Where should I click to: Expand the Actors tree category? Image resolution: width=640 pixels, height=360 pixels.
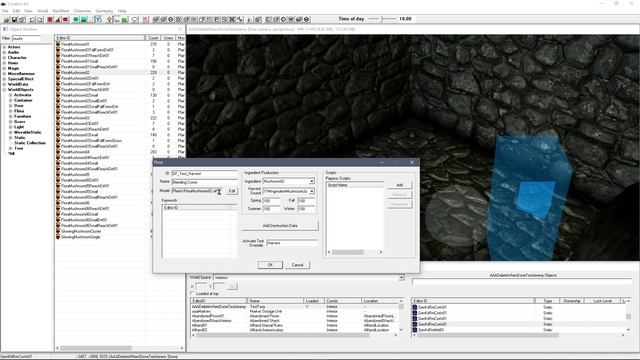(4, 47)
